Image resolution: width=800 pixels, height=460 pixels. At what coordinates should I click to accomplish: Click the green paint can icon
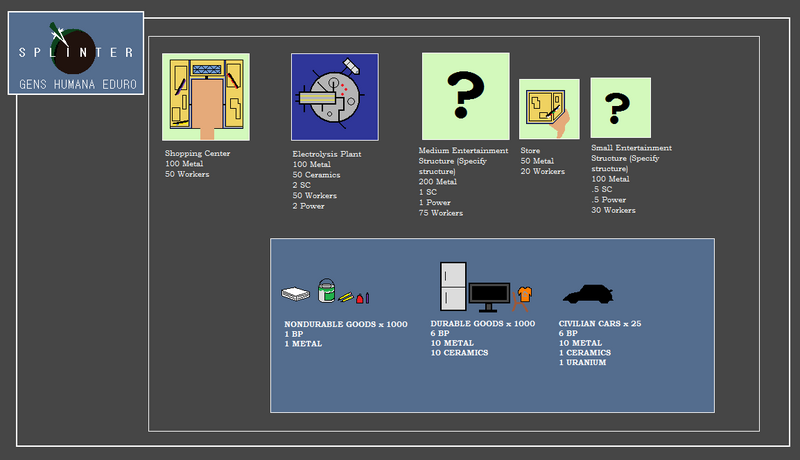[326, 291]
